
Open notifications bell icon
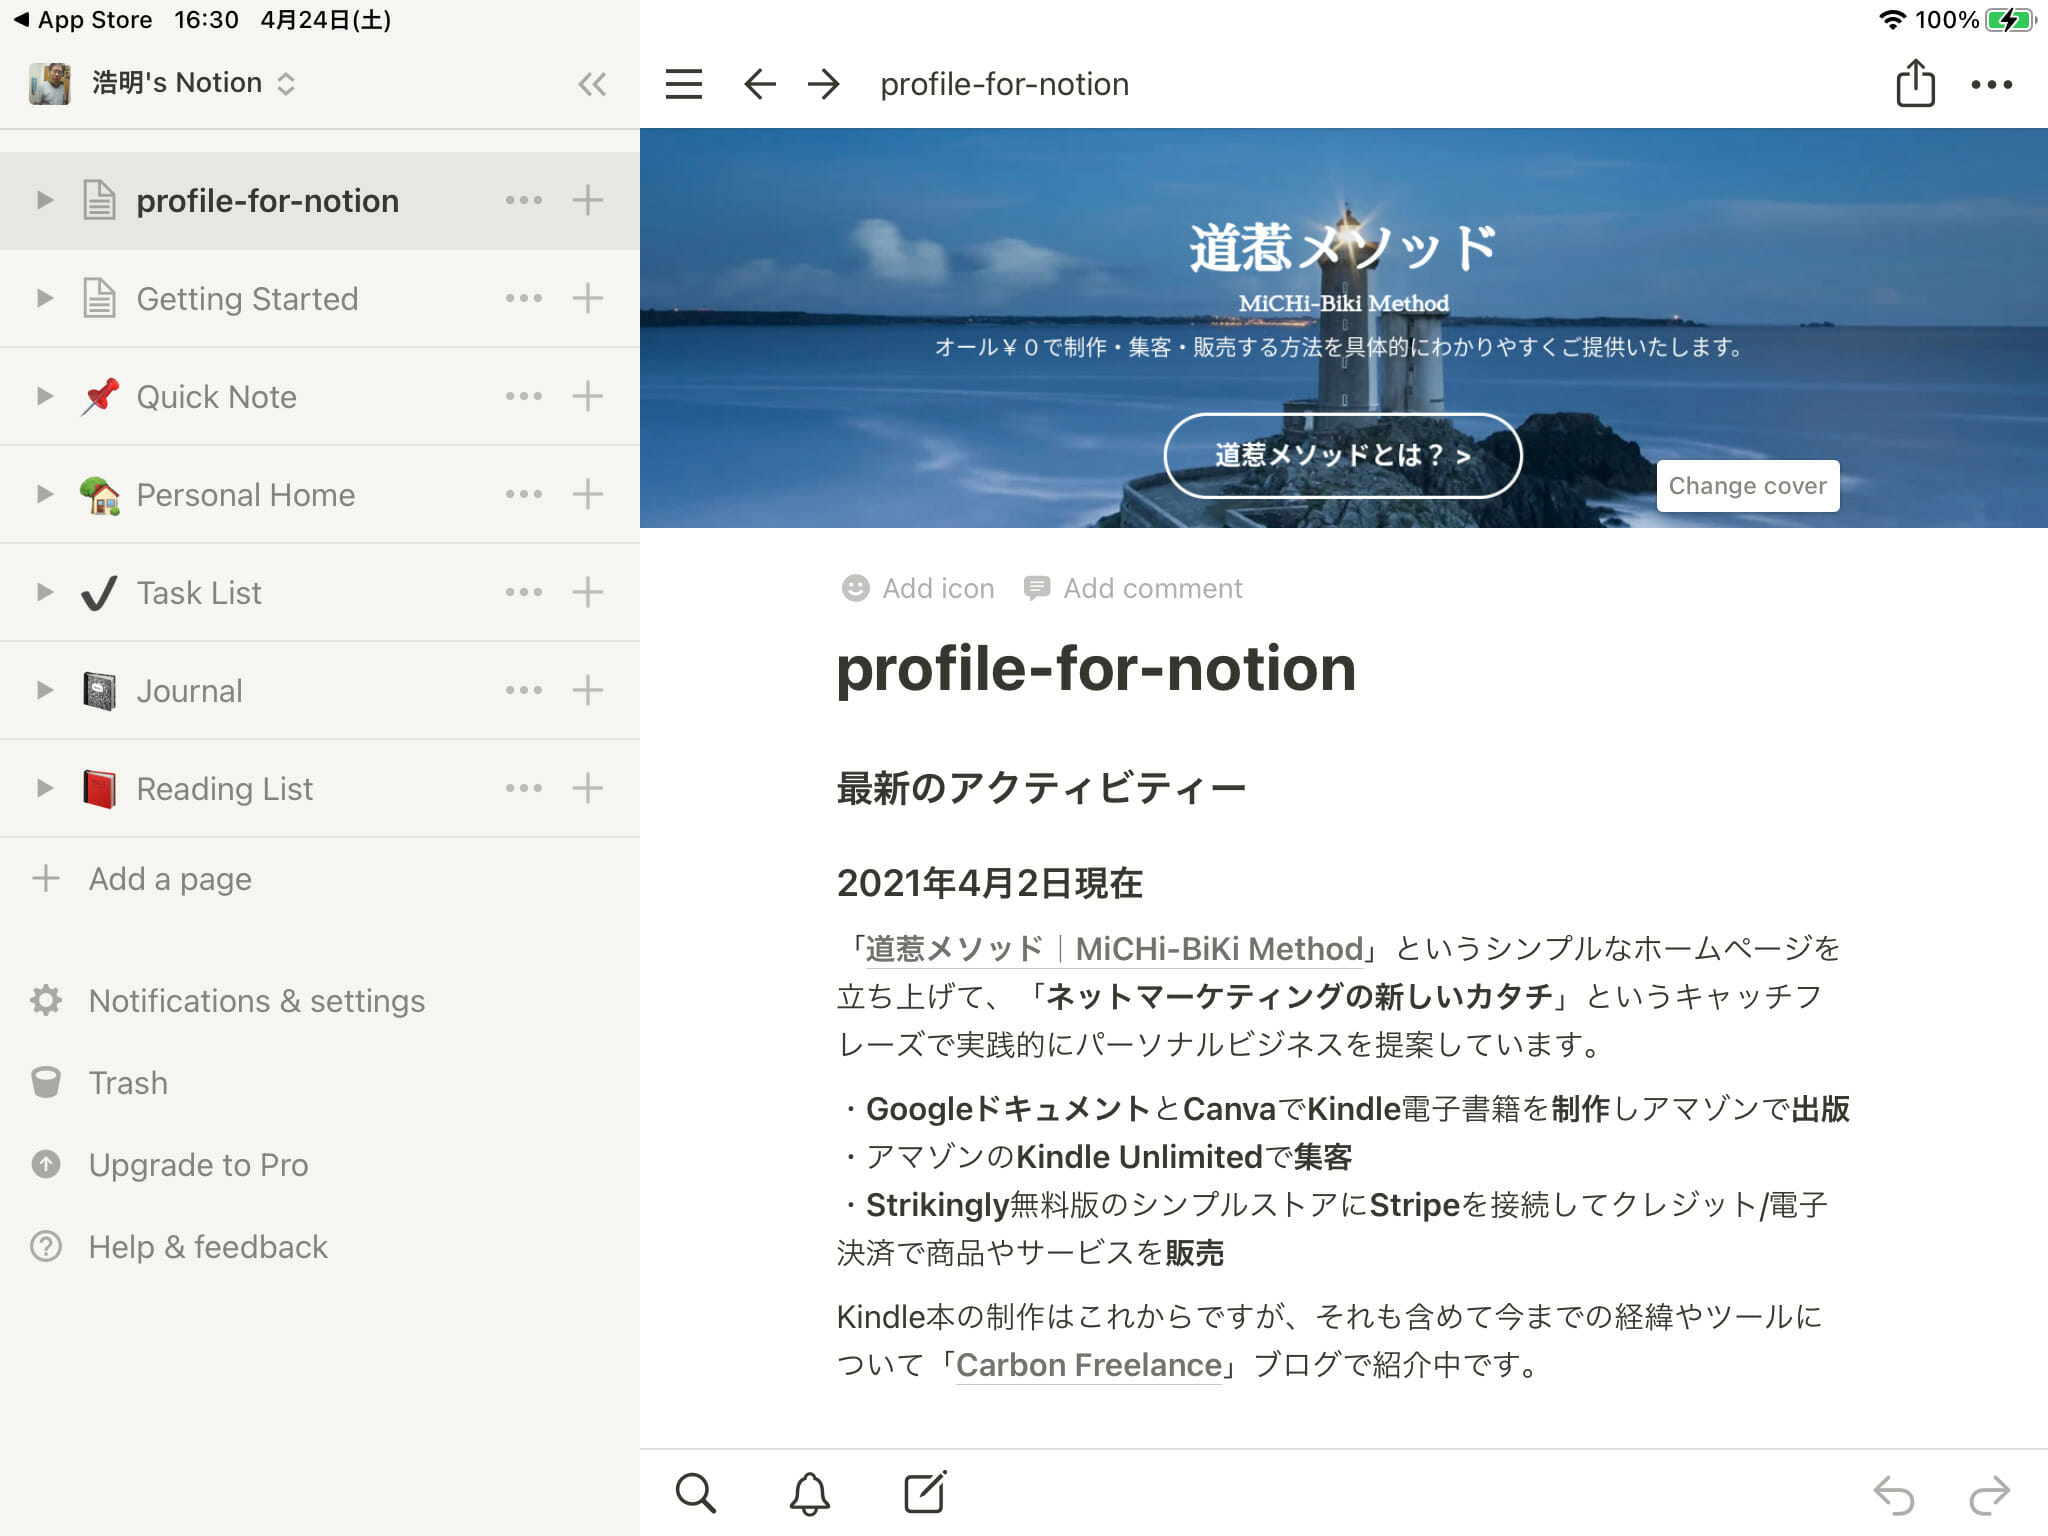click(809, 1493)
